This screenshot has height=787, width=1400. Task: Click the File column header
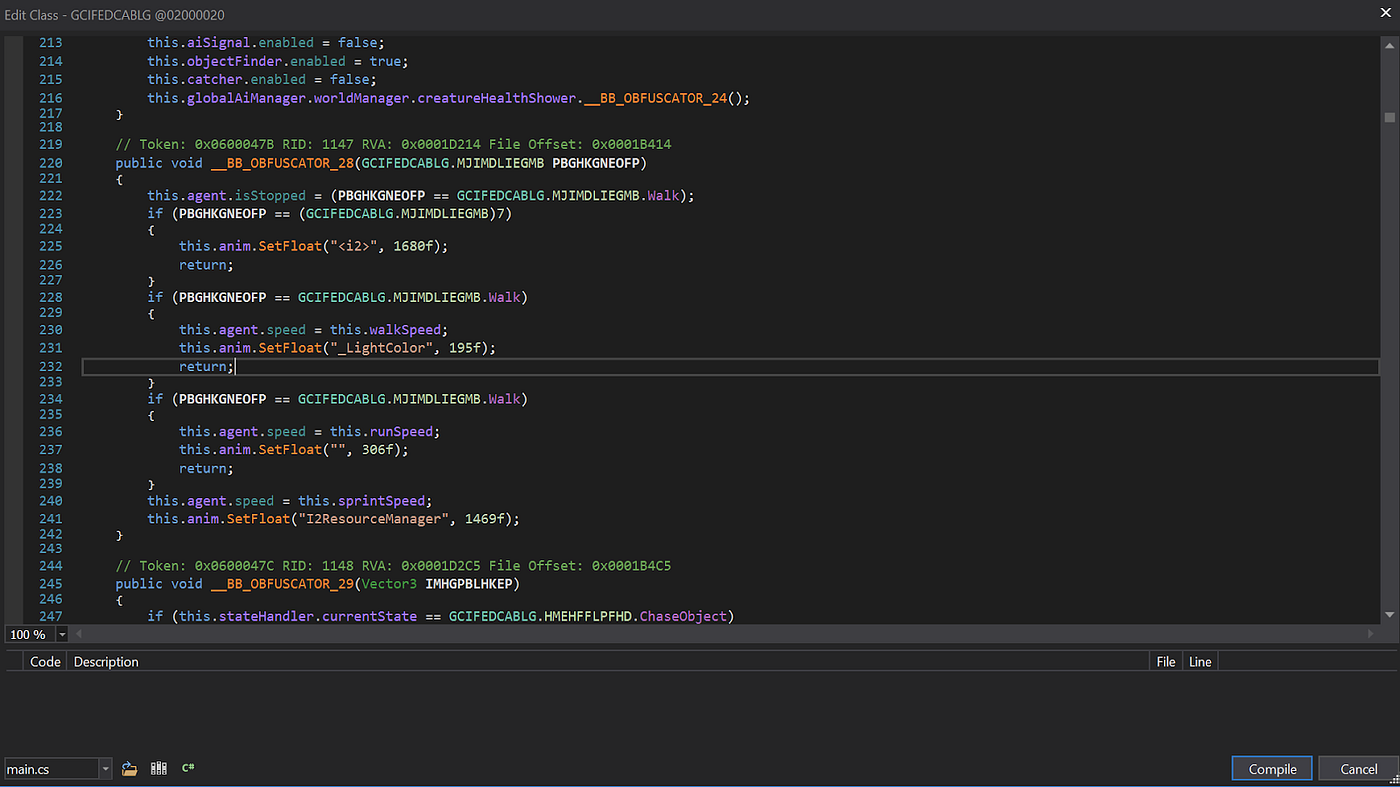pyautogui.click(x=1166, y=661)
